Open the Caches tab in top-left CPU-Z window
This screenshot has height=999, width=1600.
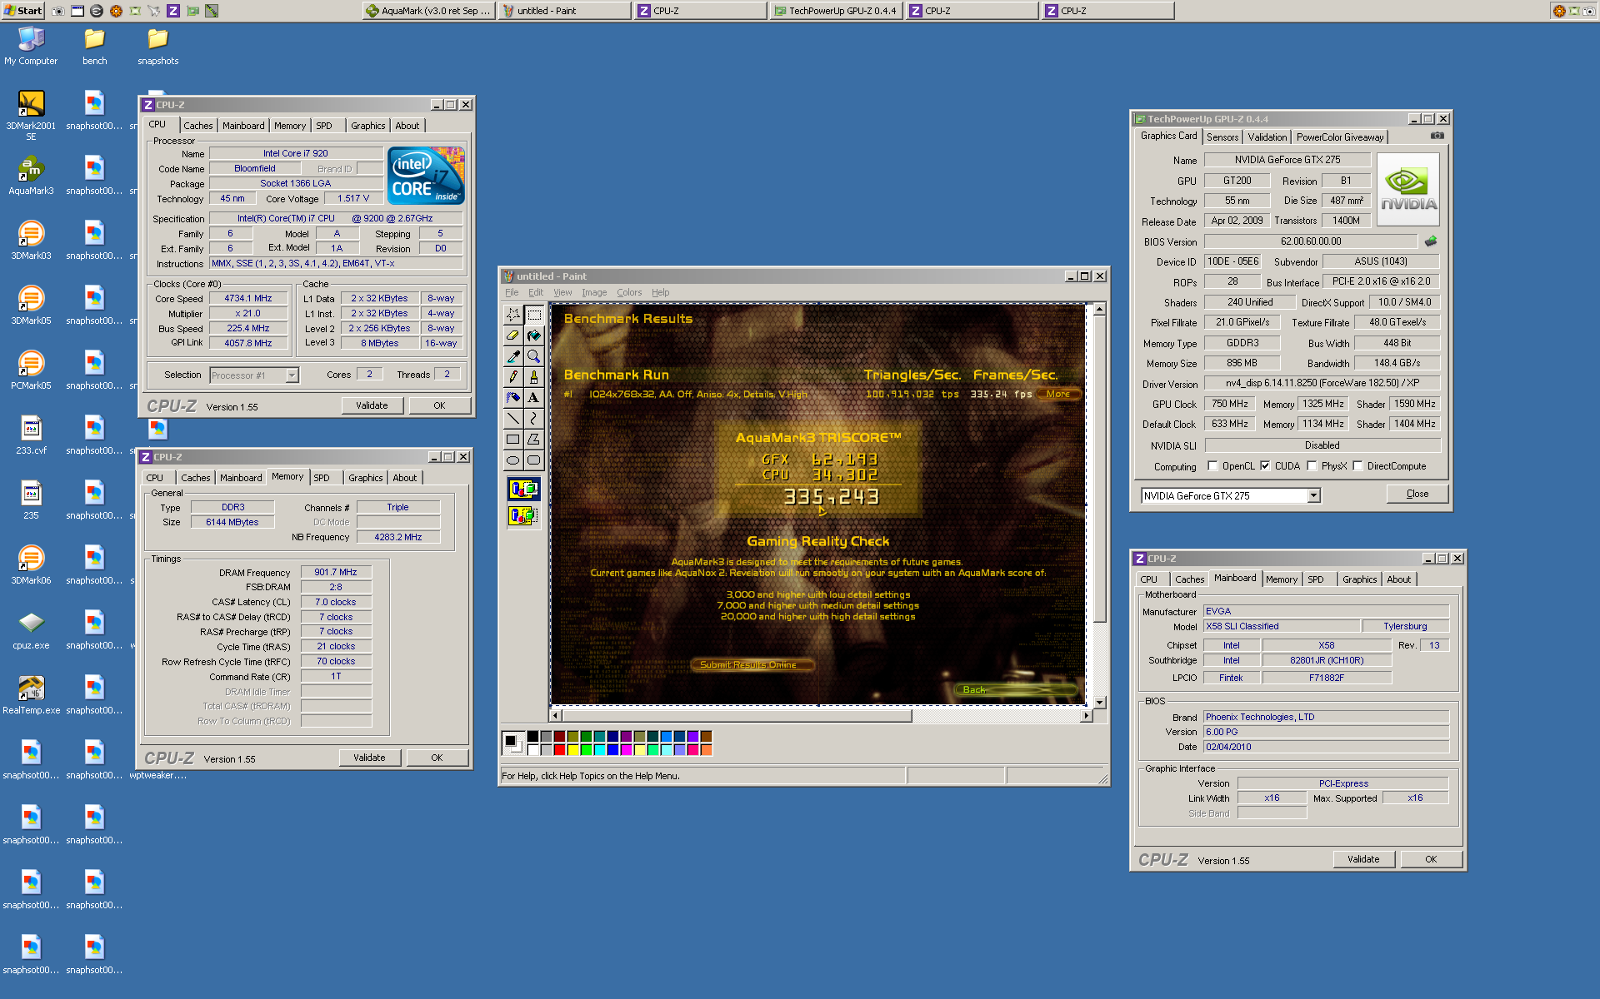(x=198, y=126)
